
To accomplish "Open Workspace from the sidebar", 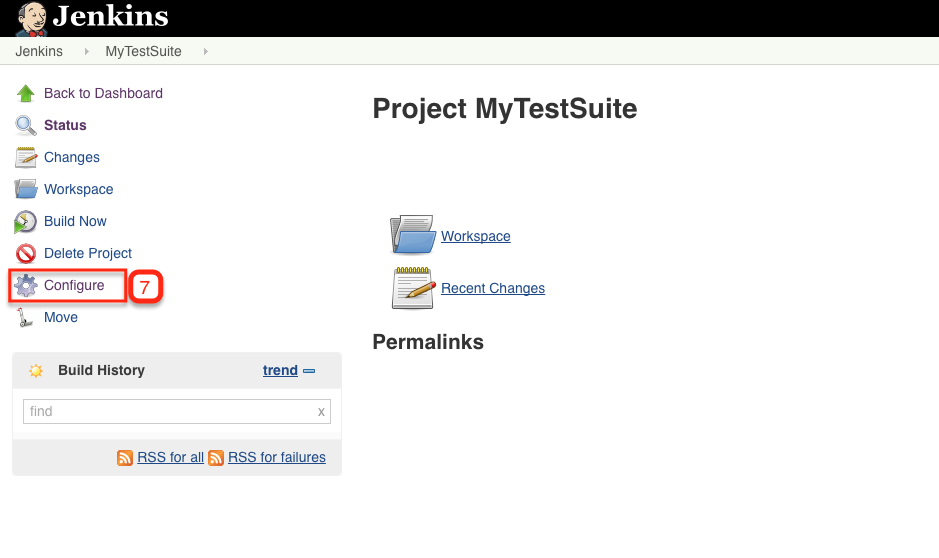I will [x=78, y=189].
